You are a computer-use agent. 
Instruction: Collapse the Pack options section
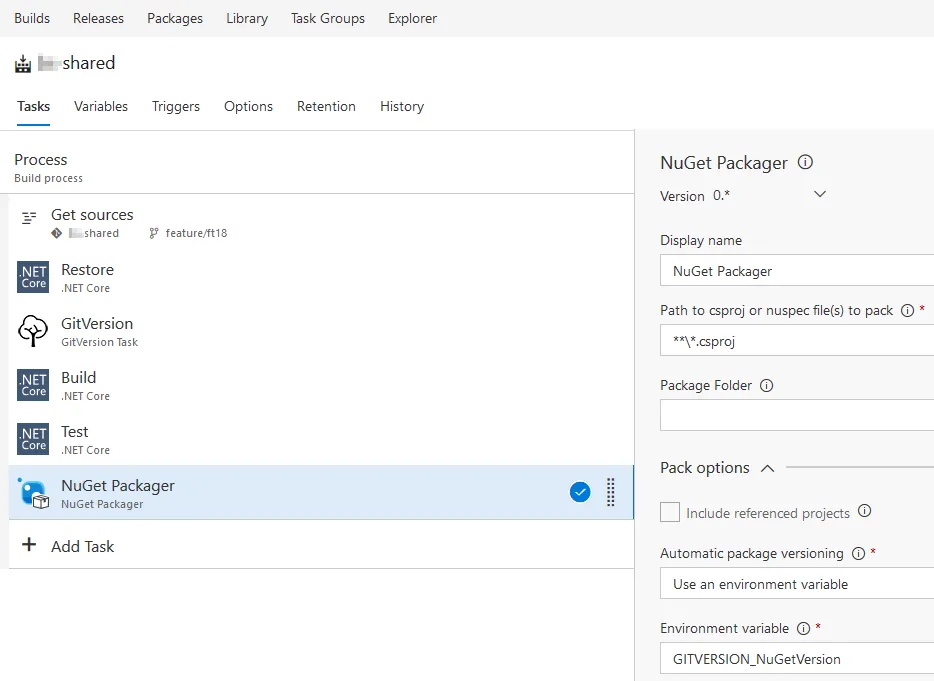(767, 468)
